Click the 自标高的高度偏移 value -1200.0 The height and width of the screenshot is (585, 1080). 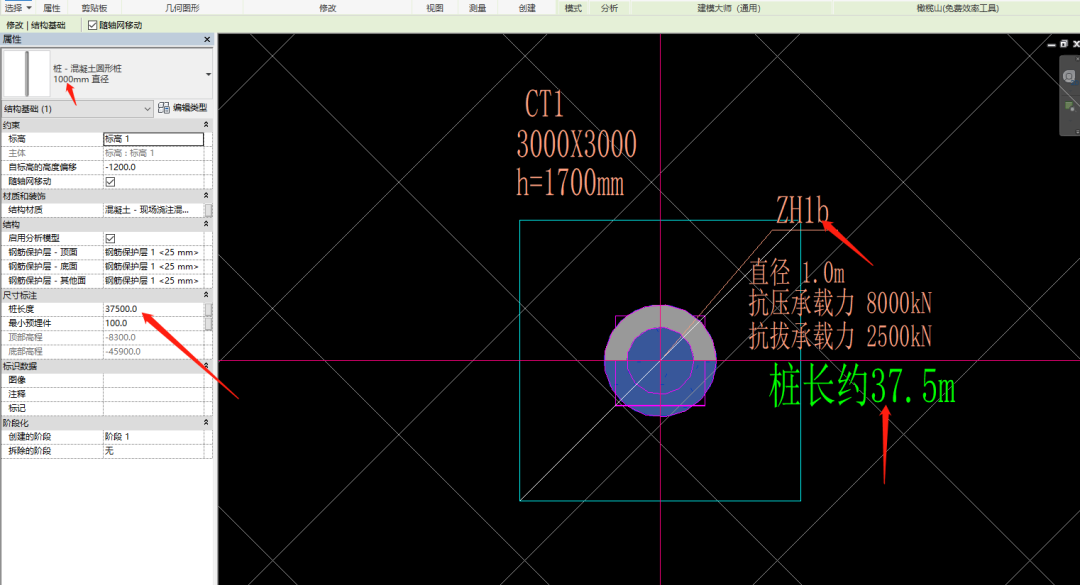click(x=154, y=167)
